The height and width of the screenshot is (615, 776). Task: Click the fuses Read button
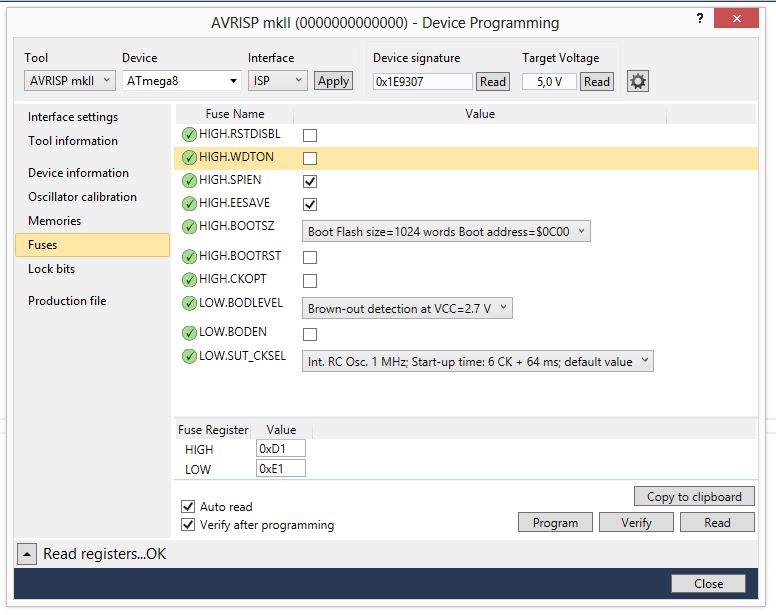718,522
